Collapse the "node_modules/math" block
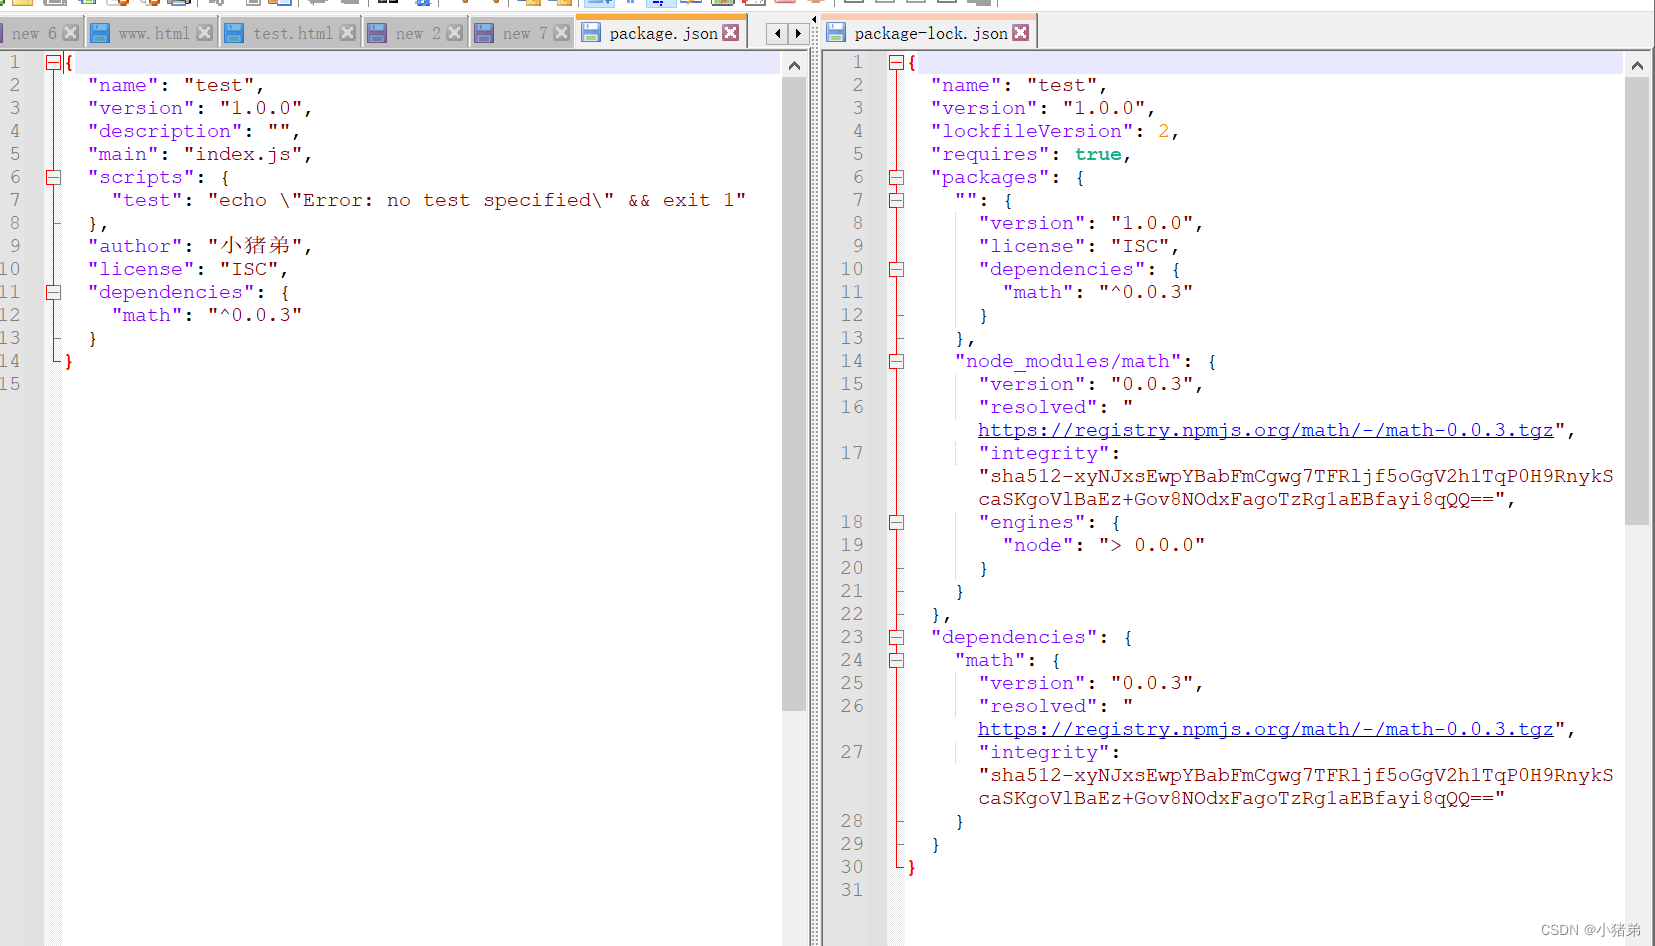 [896, 361]
